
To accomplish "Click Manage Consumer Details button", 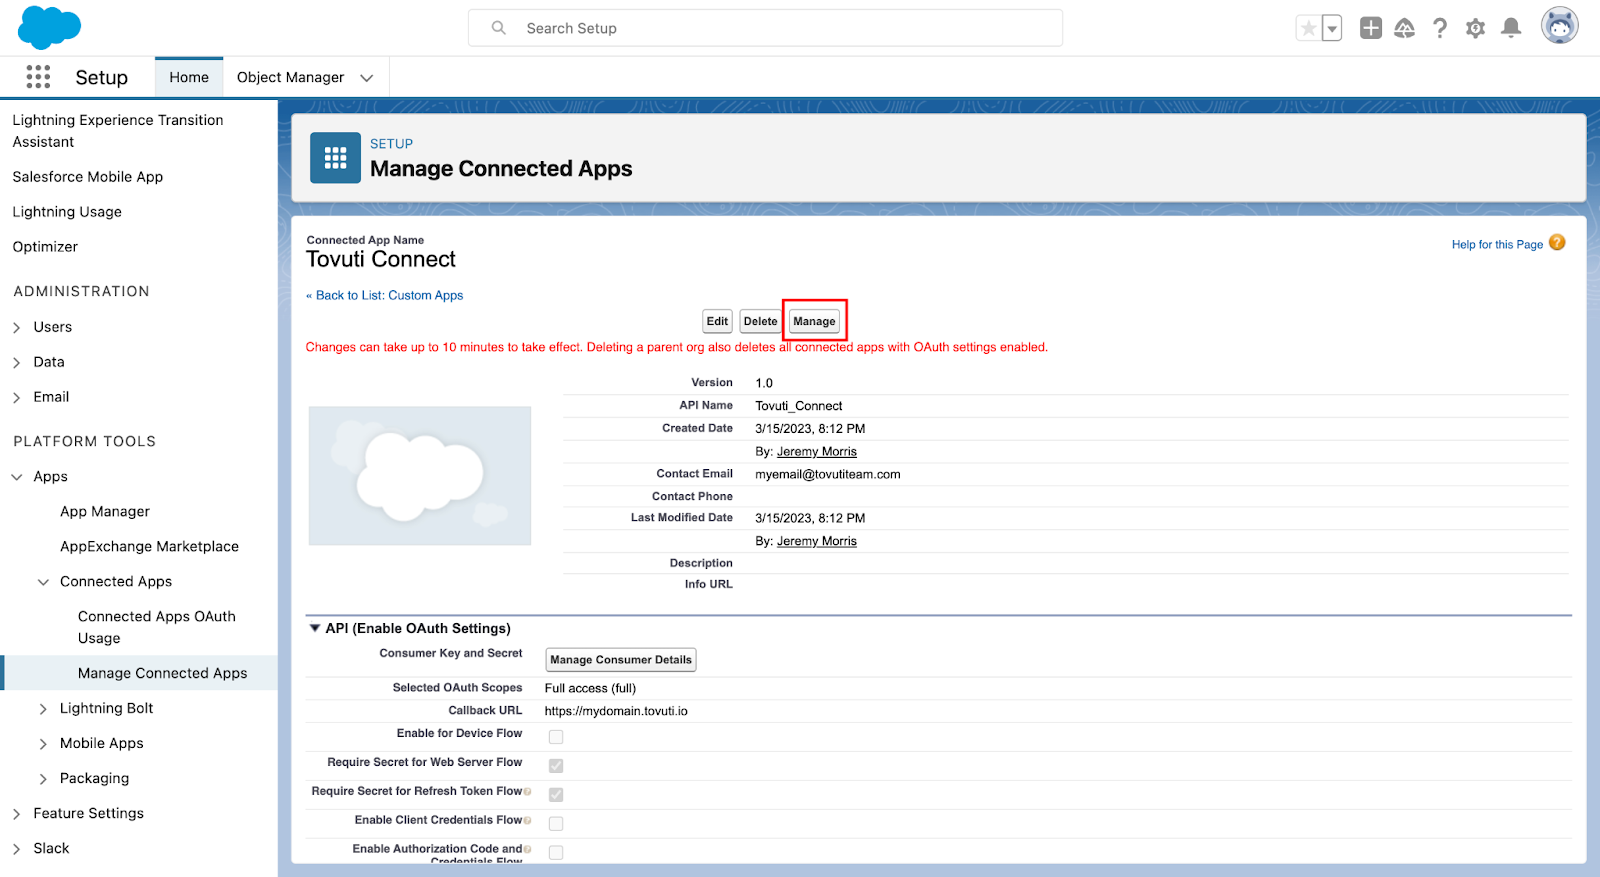I will (621, 660).
